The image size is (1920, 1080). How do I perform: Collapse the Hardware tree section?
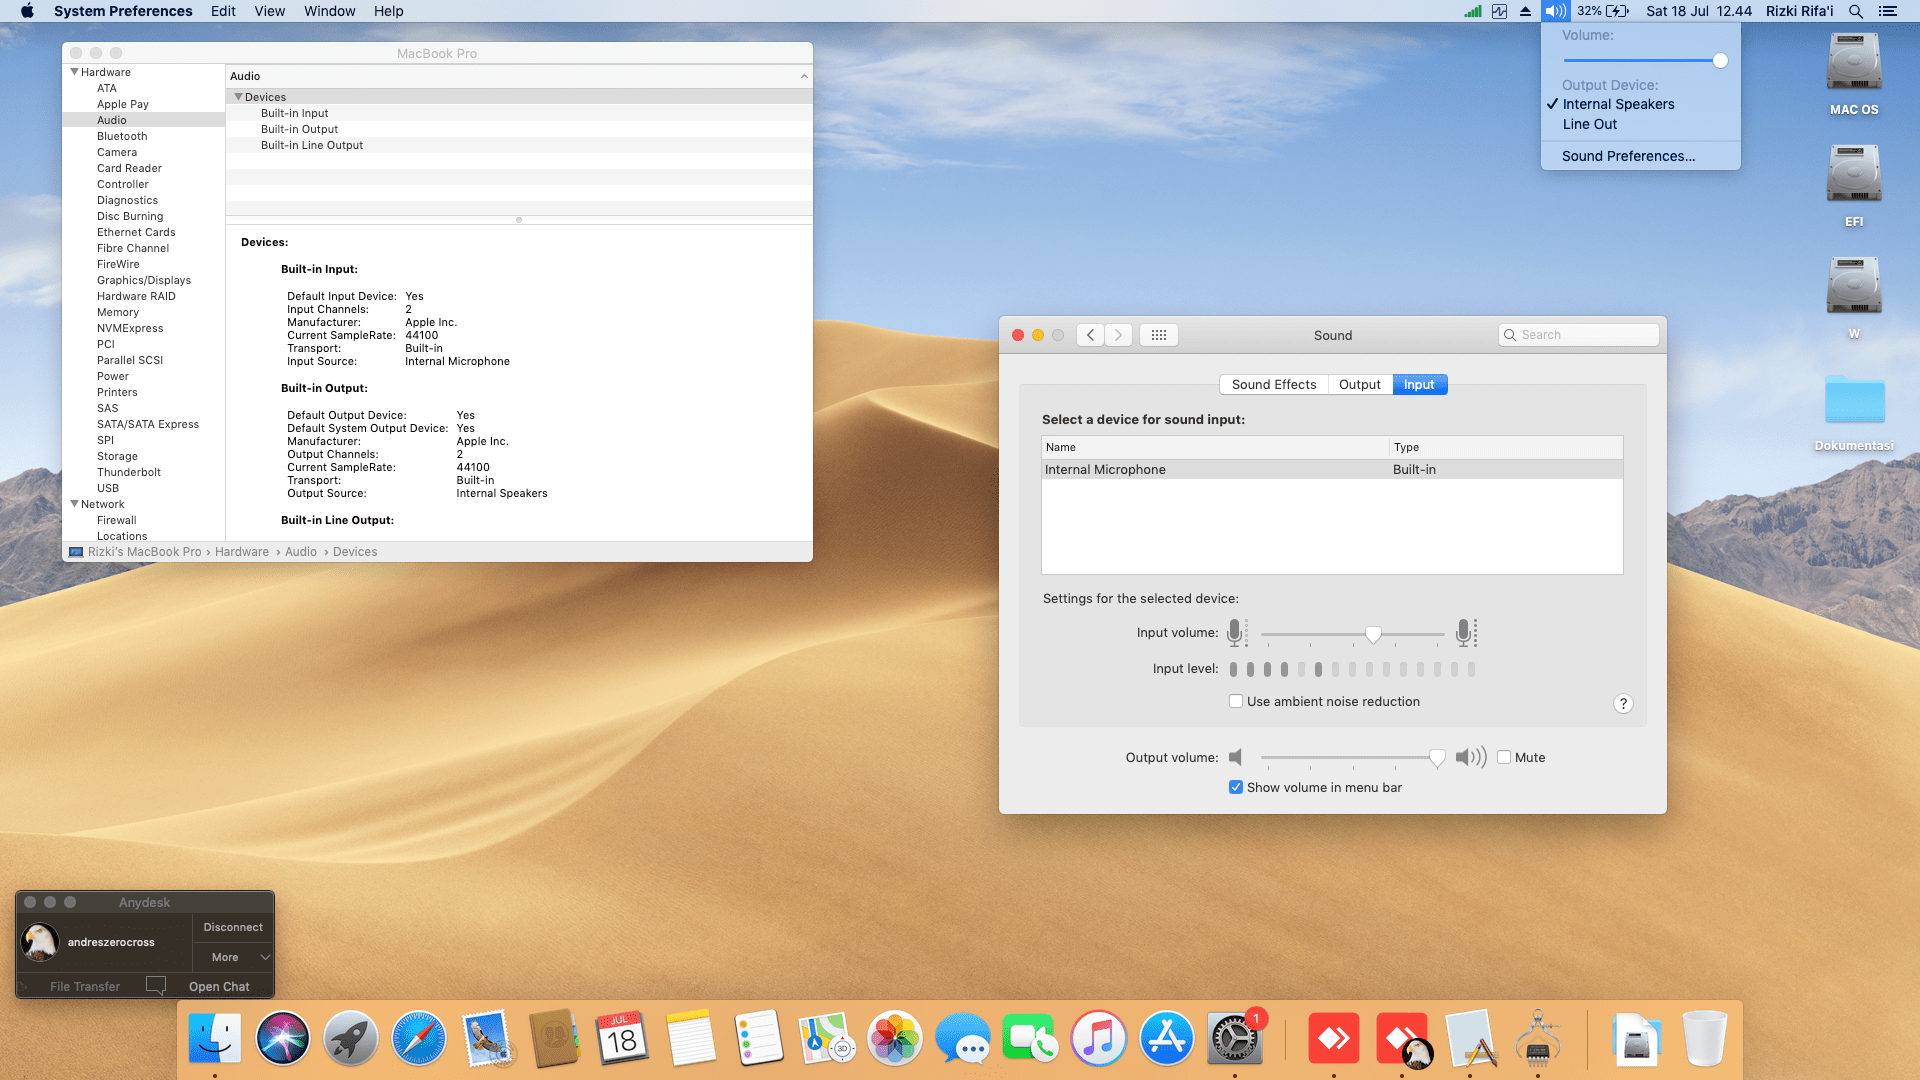pos(74,72)
